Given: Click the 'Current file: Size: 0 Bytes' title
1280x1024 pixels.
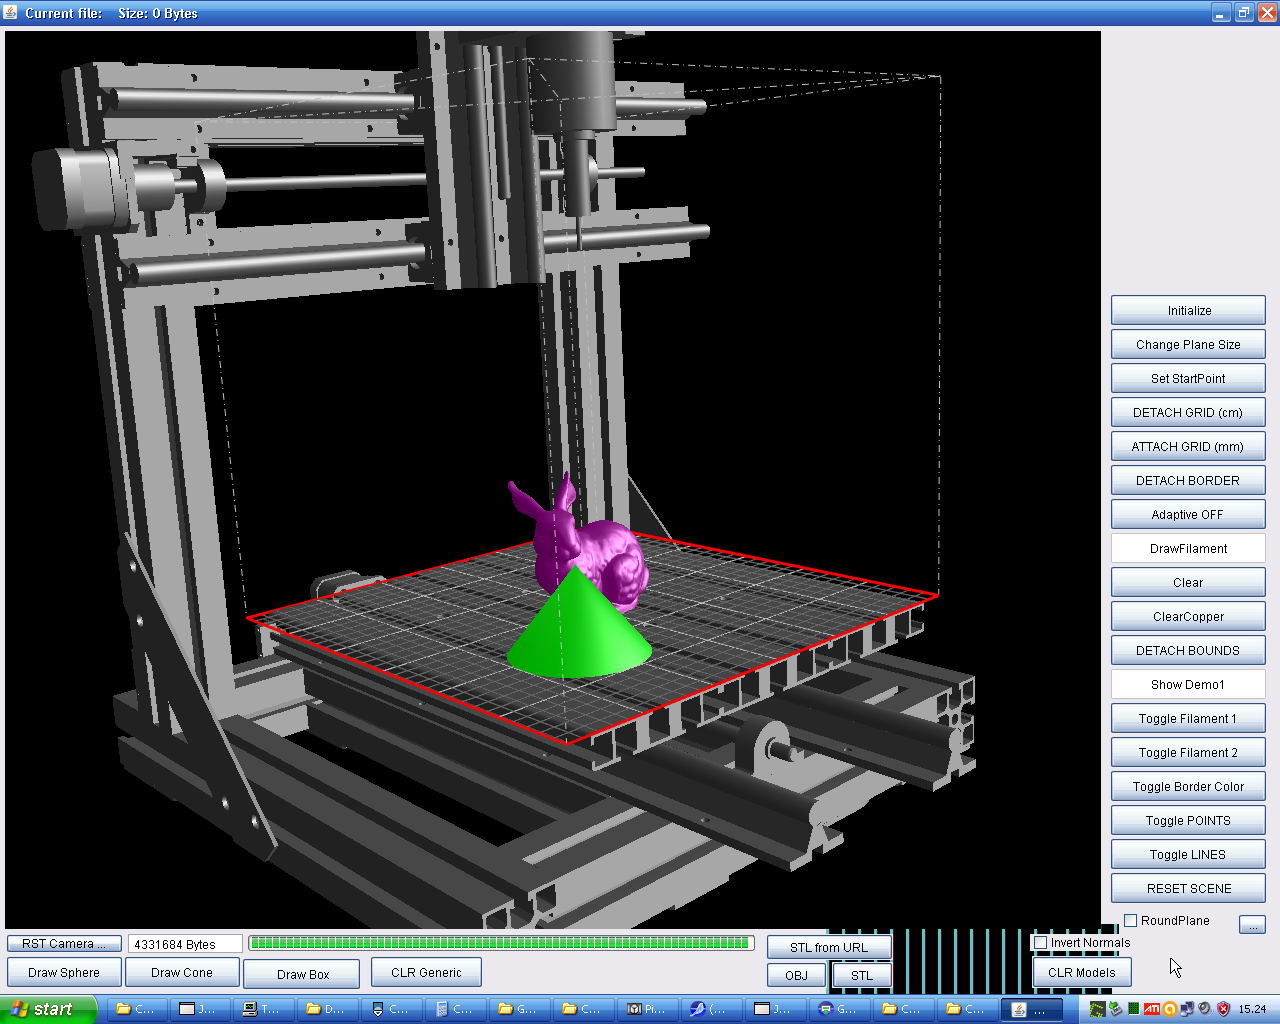Looking at the screenshot, I should tap(111, 13).
